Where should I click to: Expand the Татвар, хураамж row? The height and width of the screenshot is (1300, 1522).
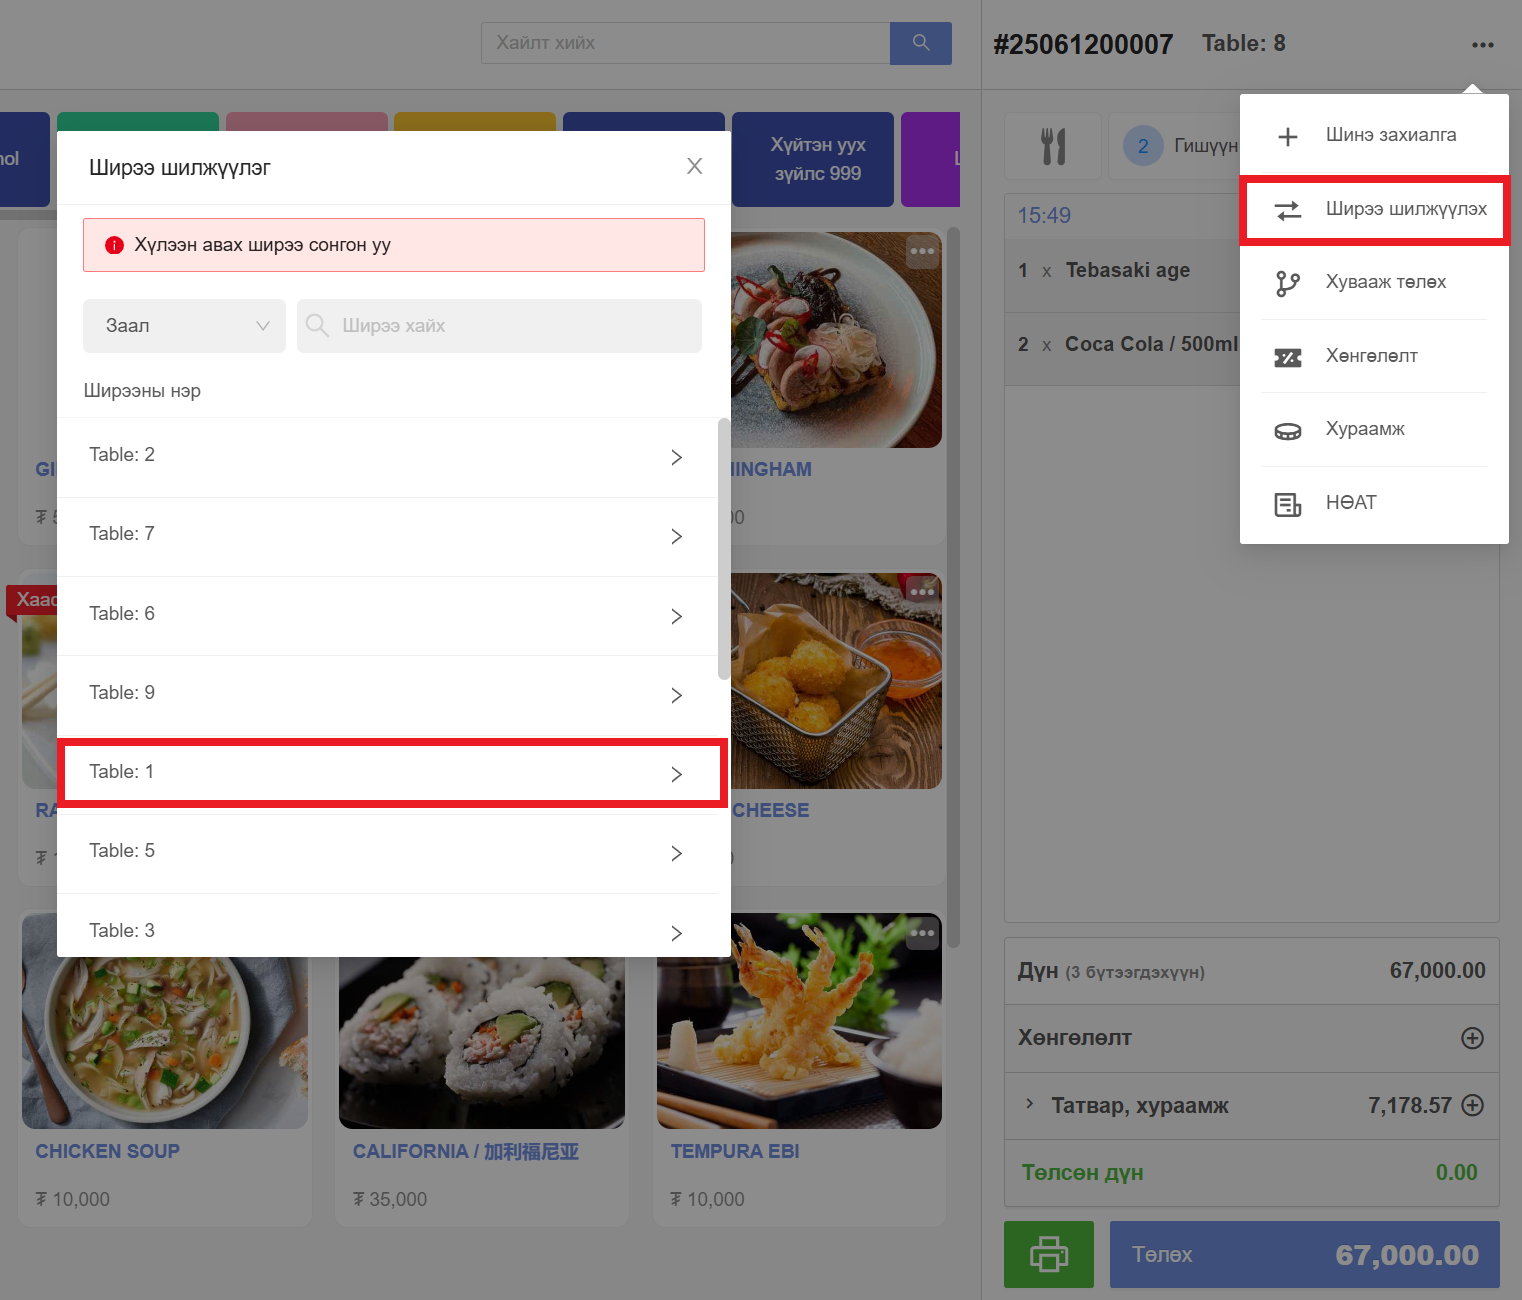(1029, 1104)
